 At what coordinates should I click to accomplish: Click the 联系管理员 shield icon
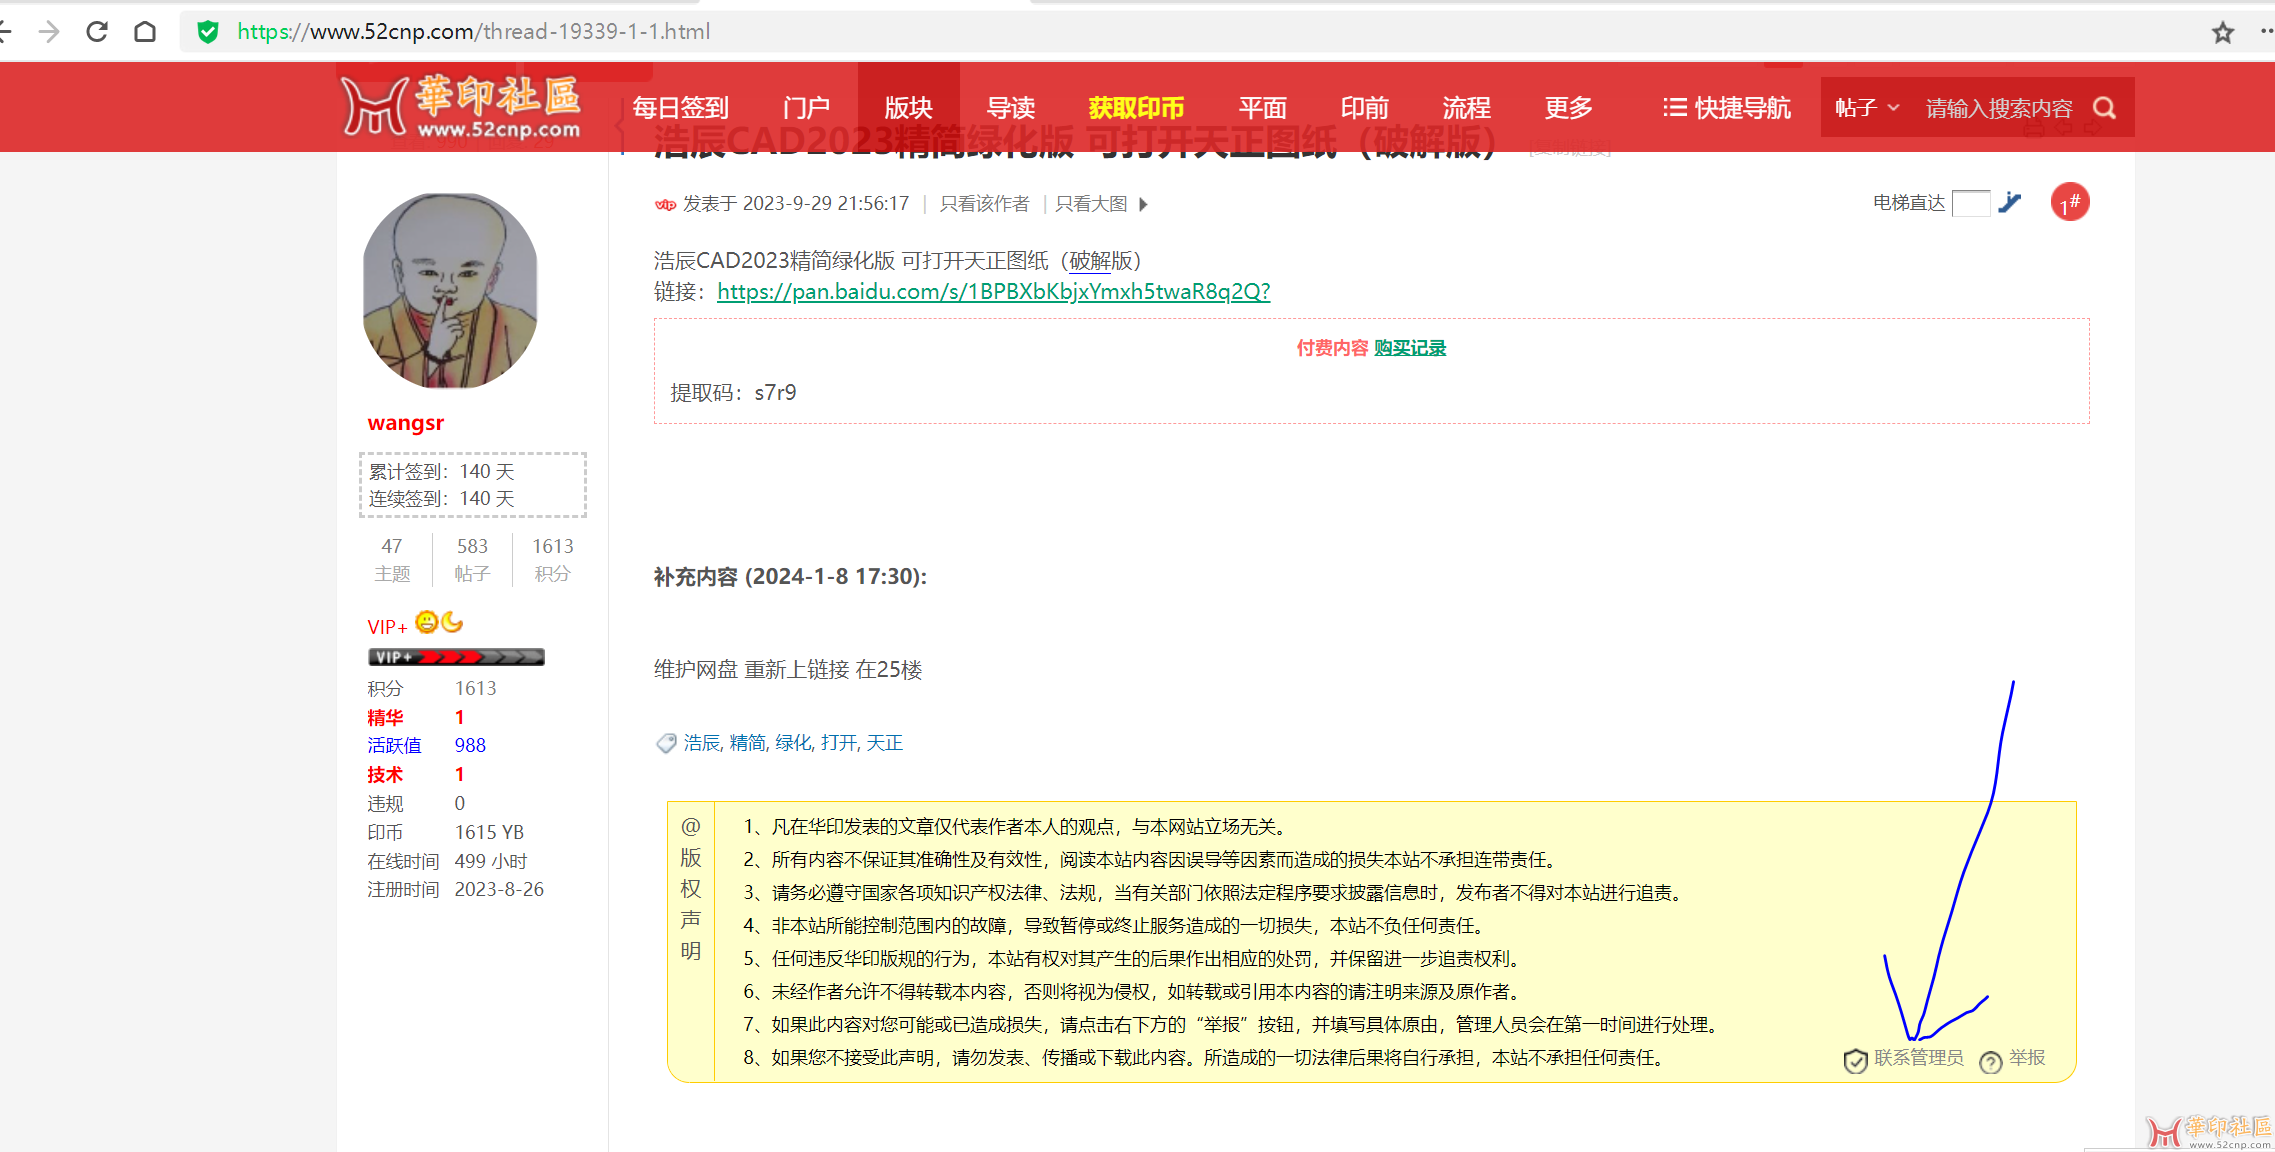click(1855, 1061)
